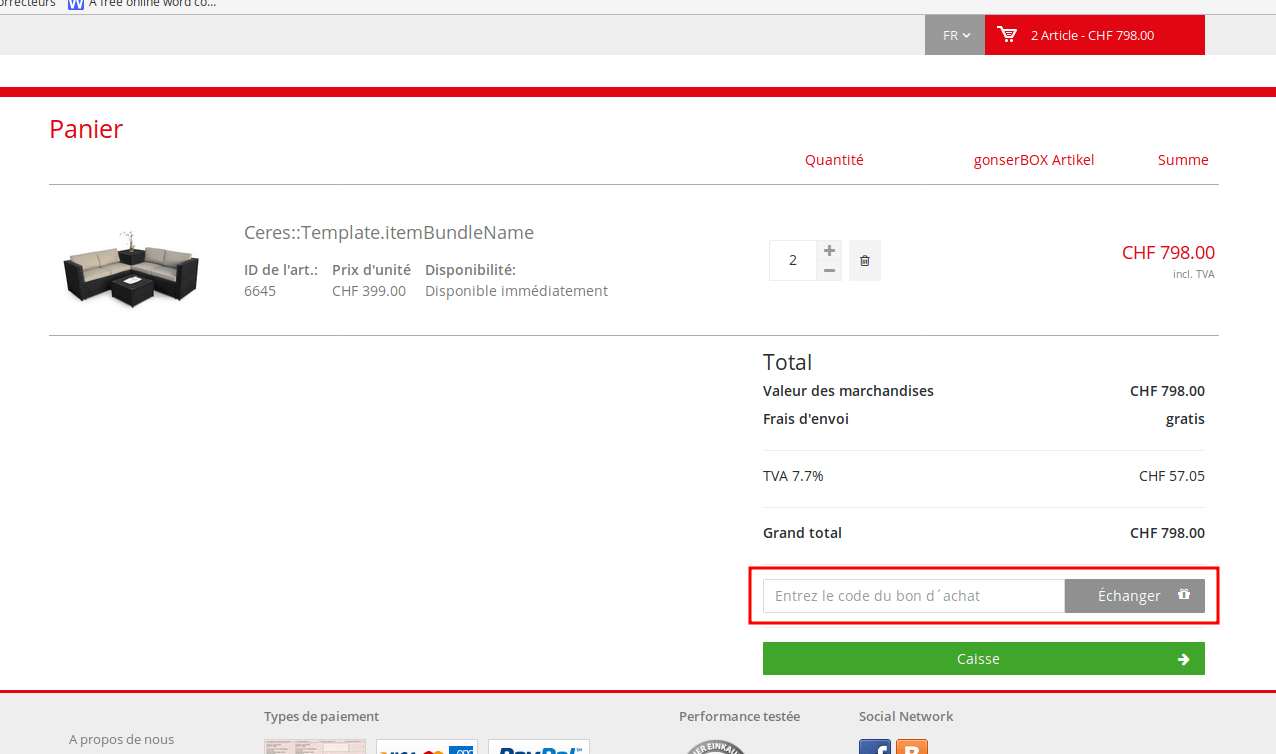Click the gift icon on the Échanger button
1276x754 pixels.
pyautogui.click(x=1184, y=595)
